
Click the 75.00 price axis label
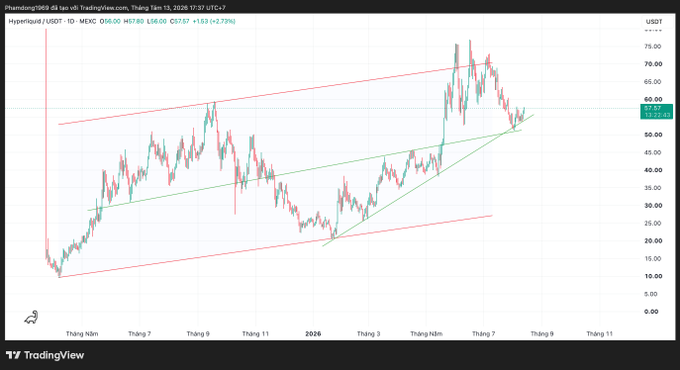(x=653, y=46)
